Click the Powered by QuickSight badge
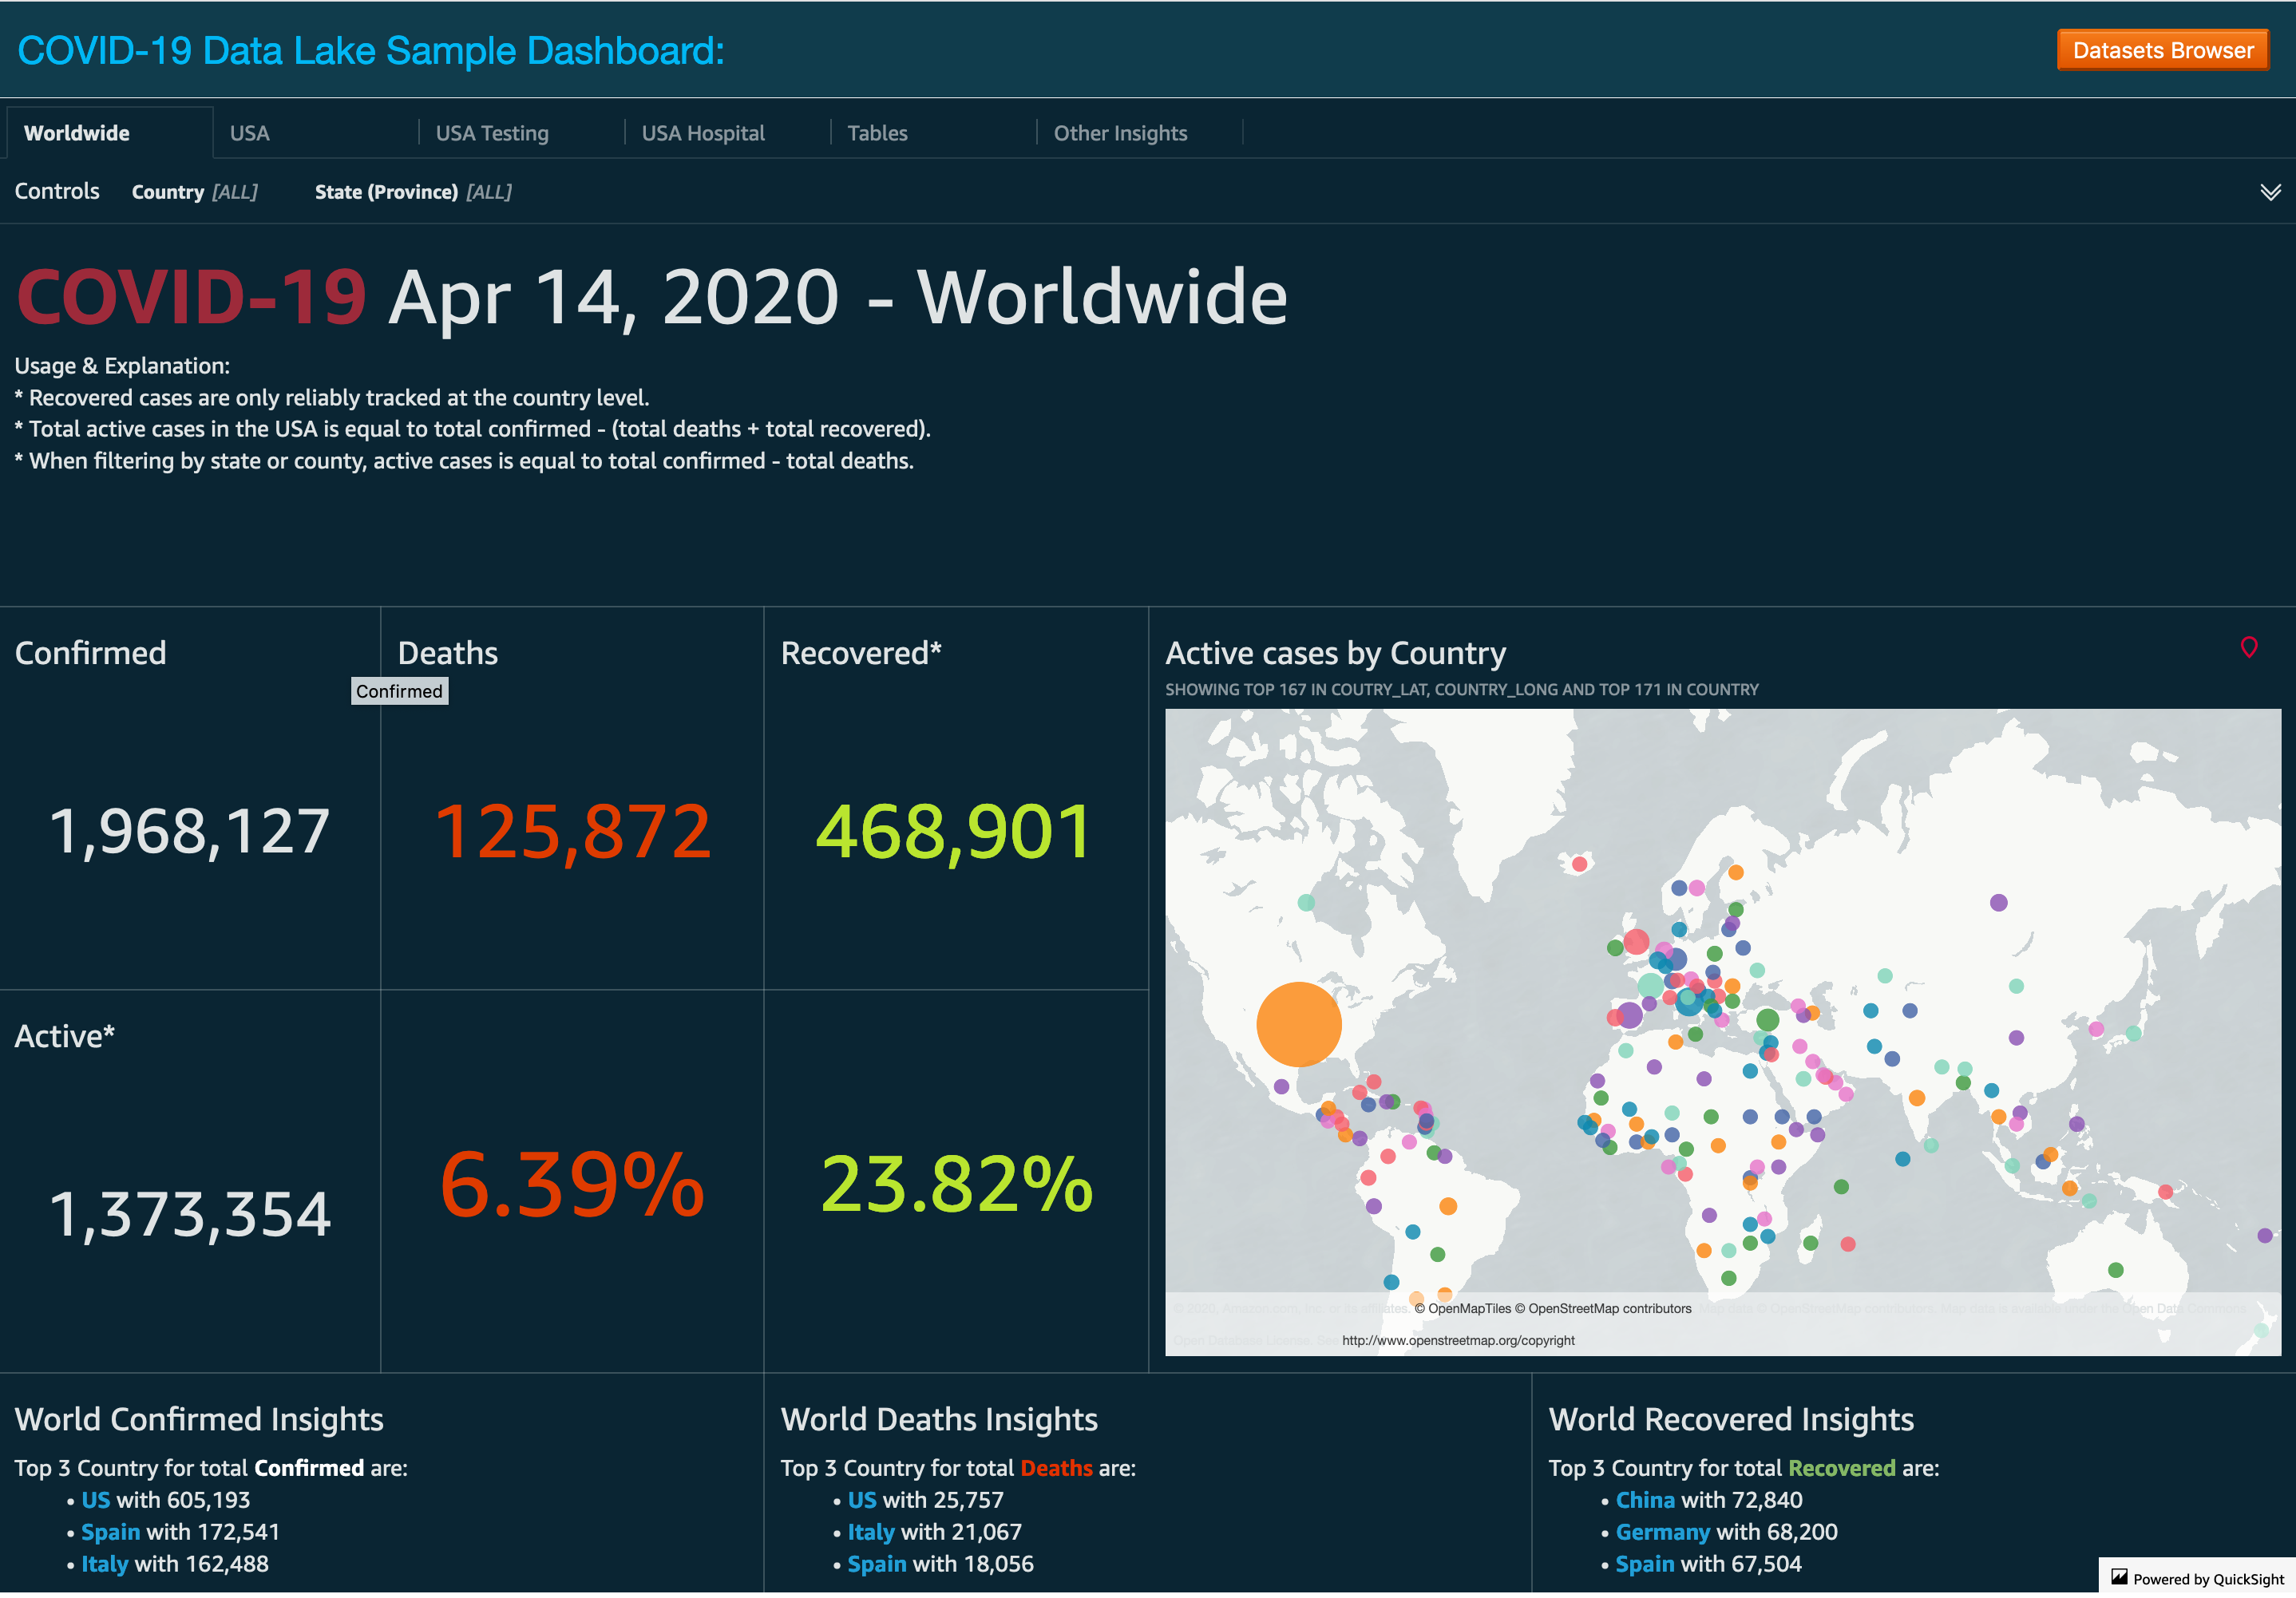 point(2196,1578)
